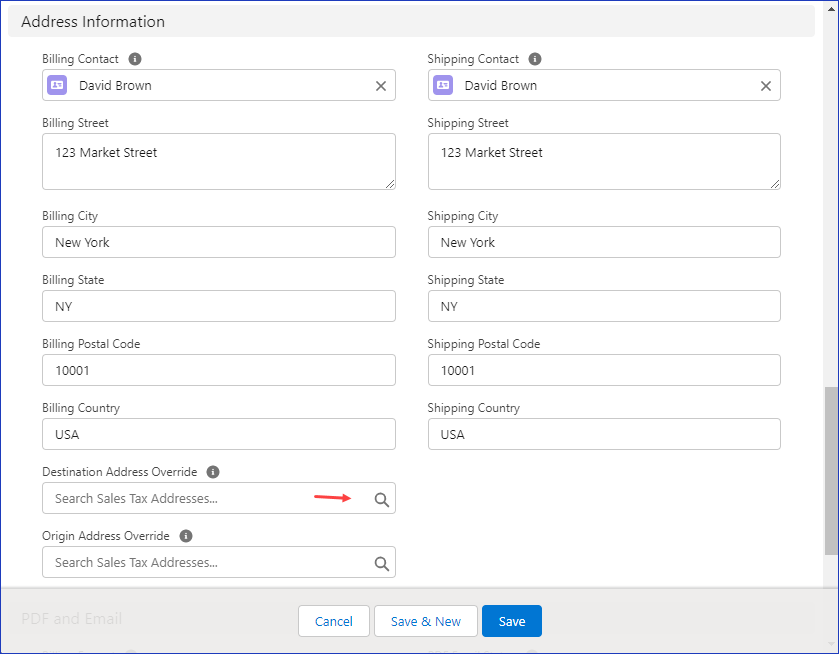Show Billing Contact info tooltip icon
The width and height of the screenshot is (839, 654).
coord(135,59)
